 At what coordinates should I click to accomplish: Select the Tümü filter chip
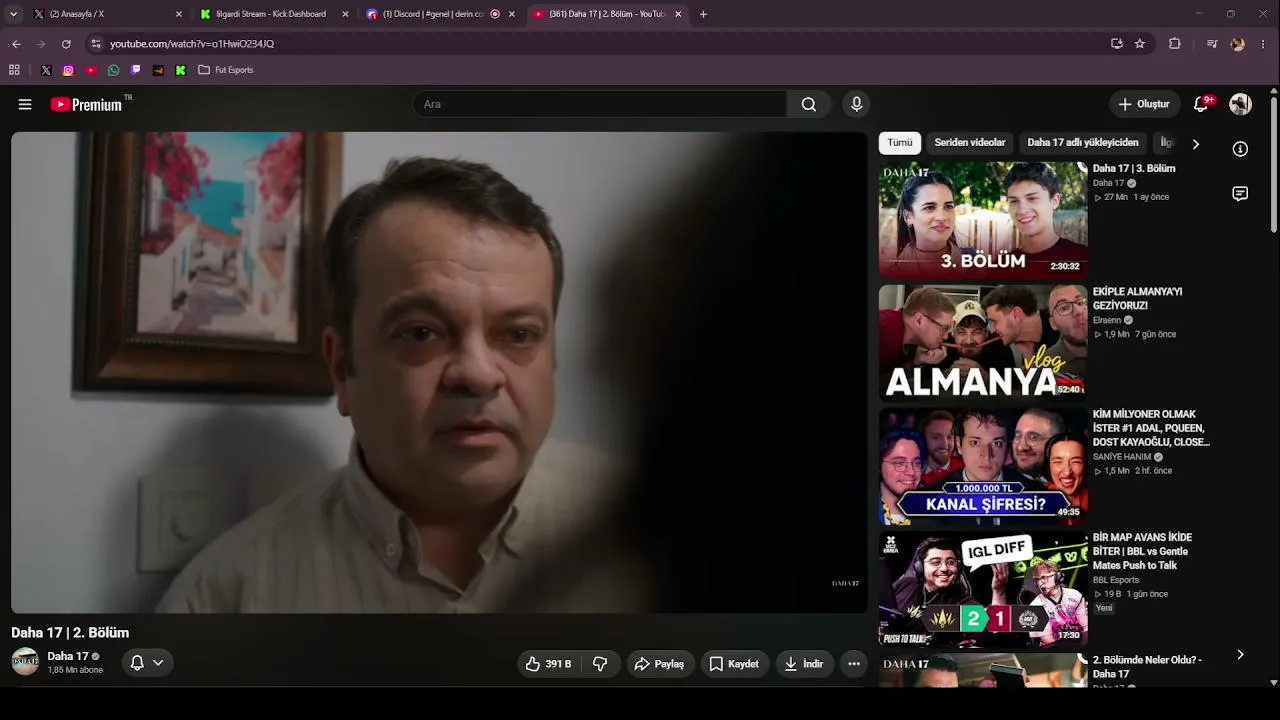tap(900, 143)
